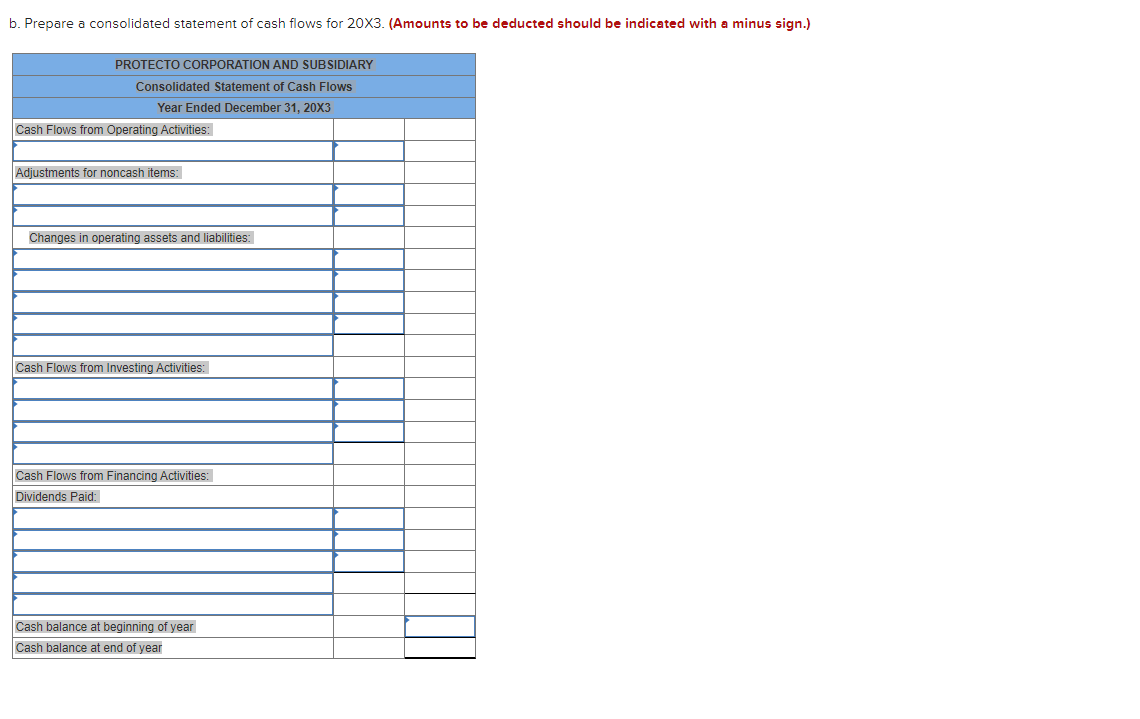Screen dimensions: 1140x719
Task: Open second dropdown under Adjustments for noncash items
Action: (173, 216)
